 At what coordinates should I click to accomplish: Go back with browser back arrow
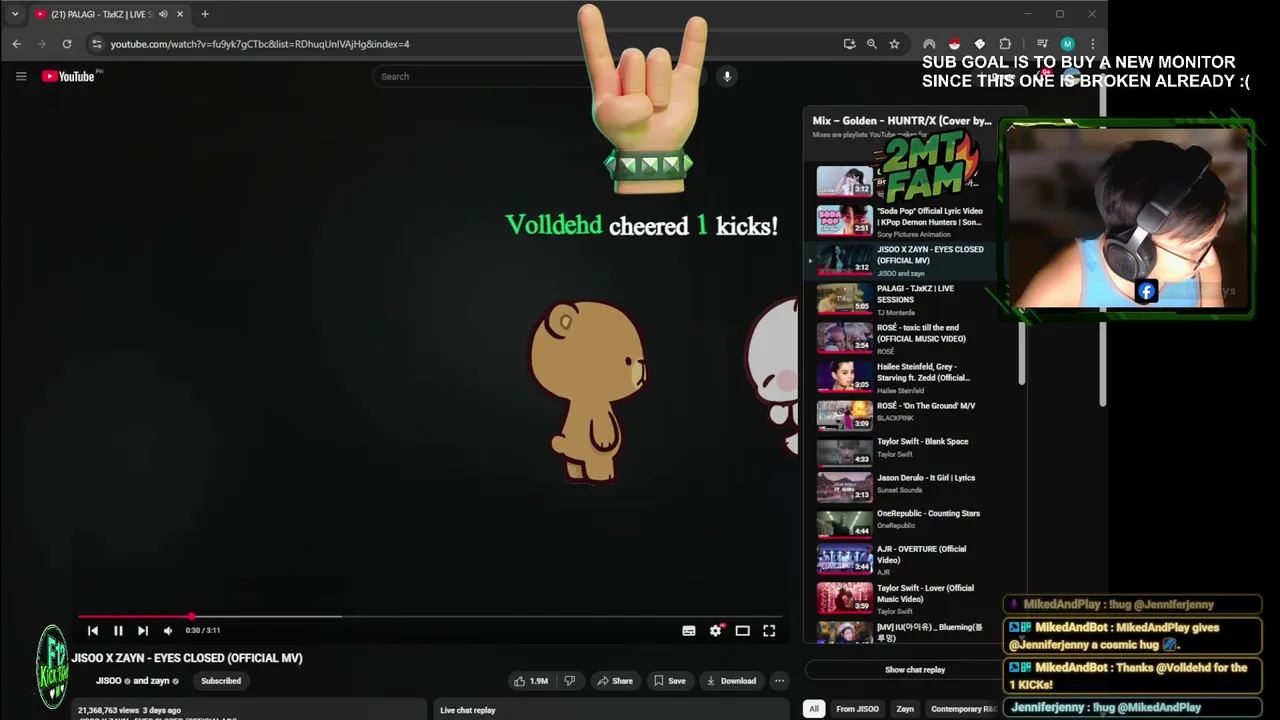[17, 44]
